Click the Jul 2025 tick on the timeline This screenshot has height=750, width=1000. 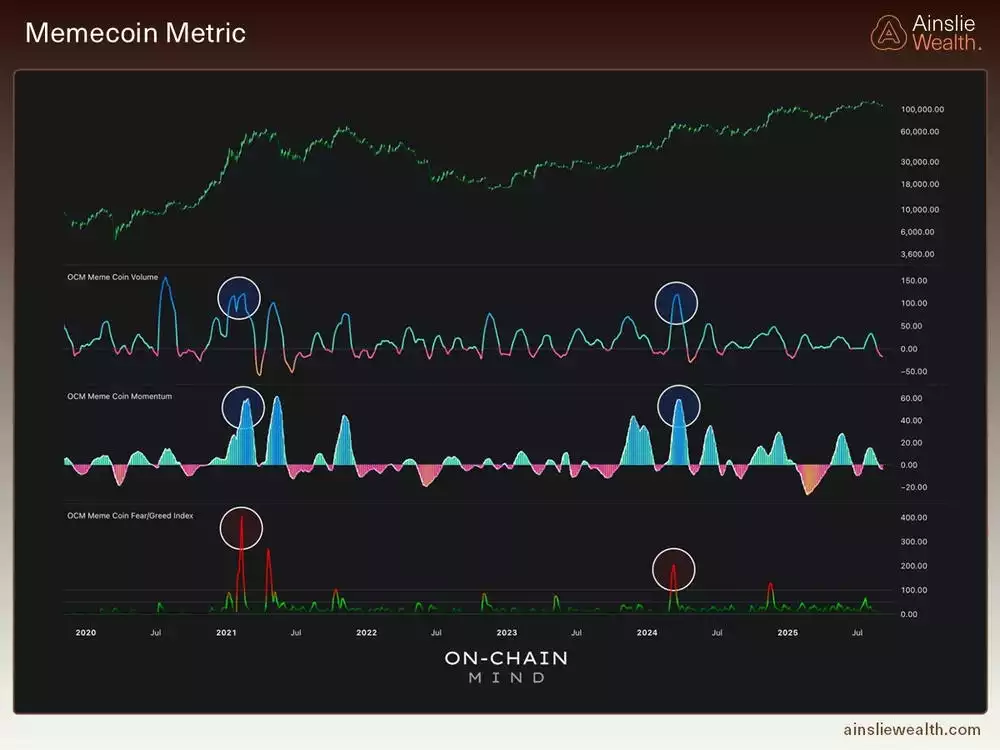858,632
